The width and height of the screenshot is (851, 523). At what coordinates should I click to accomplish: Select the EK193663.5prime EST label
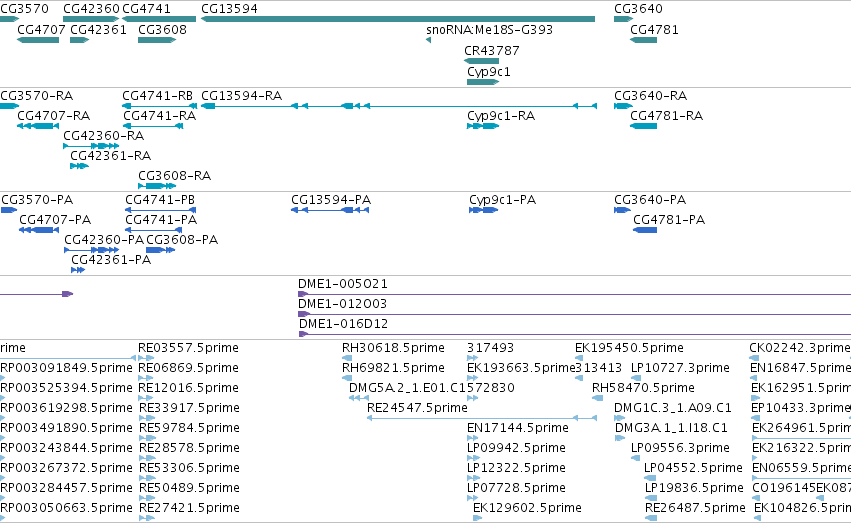pos(520,368)
